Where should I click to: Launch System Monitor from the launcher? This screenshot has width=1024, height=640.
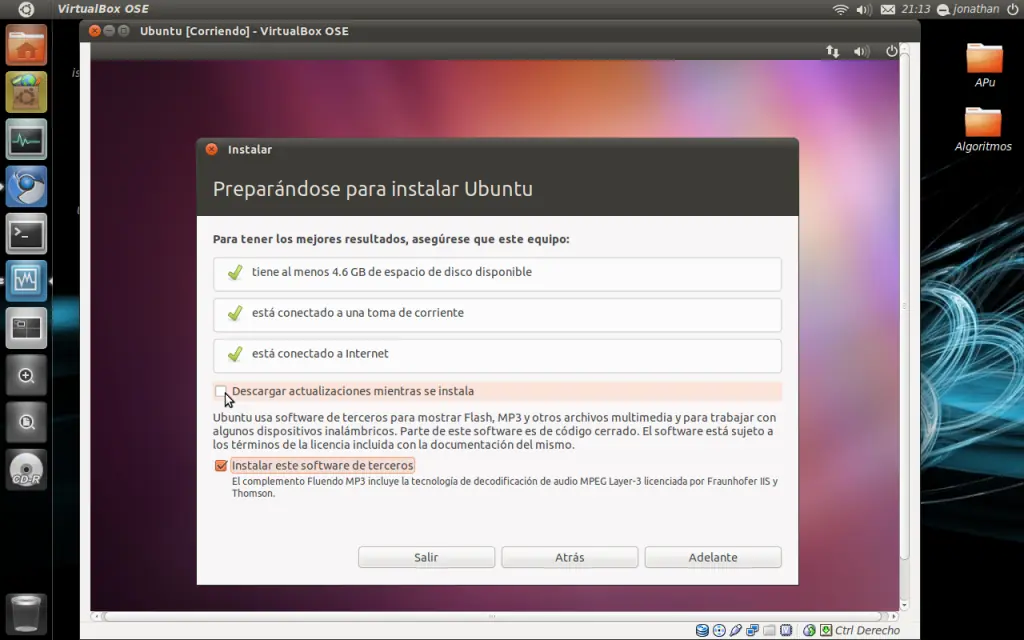[26, 139]
